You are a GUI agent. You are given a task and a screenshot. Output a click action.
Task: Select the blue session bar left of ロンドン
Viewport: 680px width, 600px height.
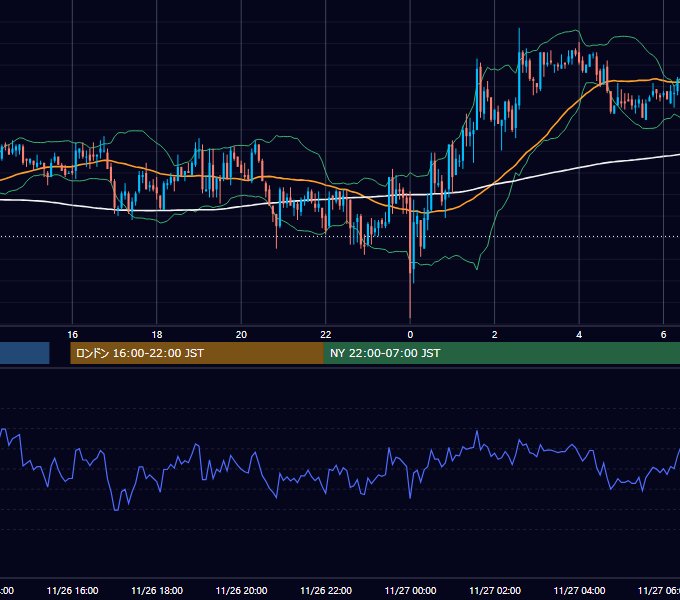(25, 353)
